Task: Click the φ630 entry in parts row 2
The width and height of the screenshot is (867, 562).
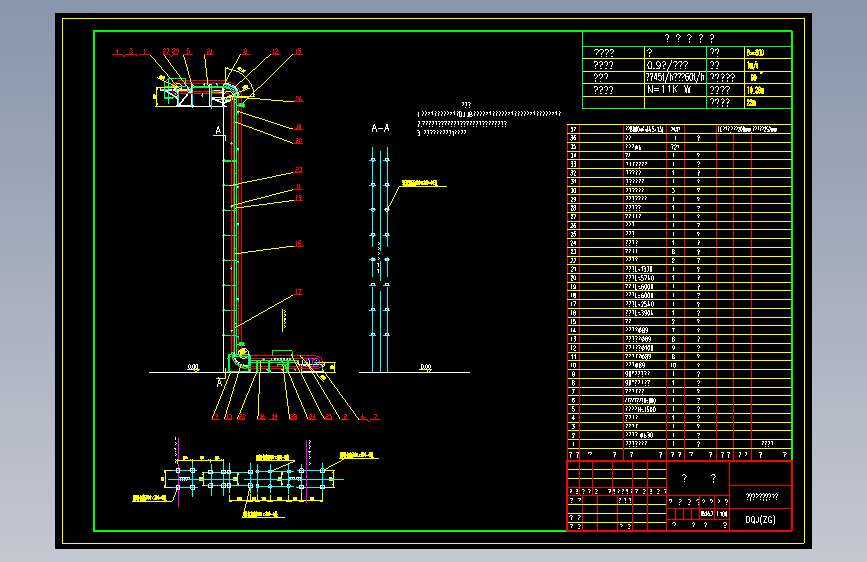Action: (x=639, y=435)
